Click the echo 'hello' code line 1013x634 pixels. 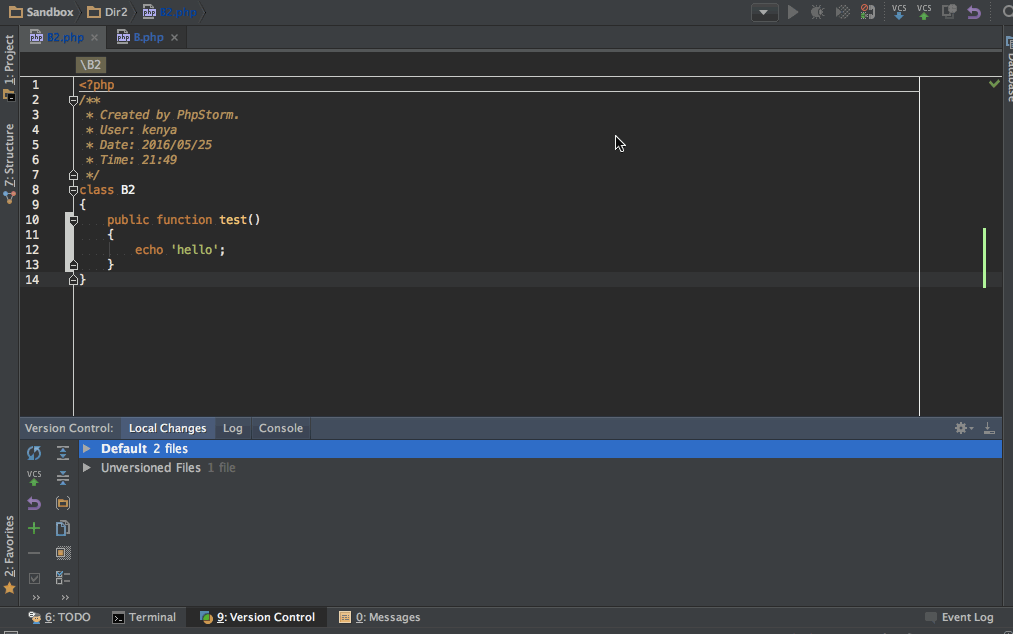point(180,250)
